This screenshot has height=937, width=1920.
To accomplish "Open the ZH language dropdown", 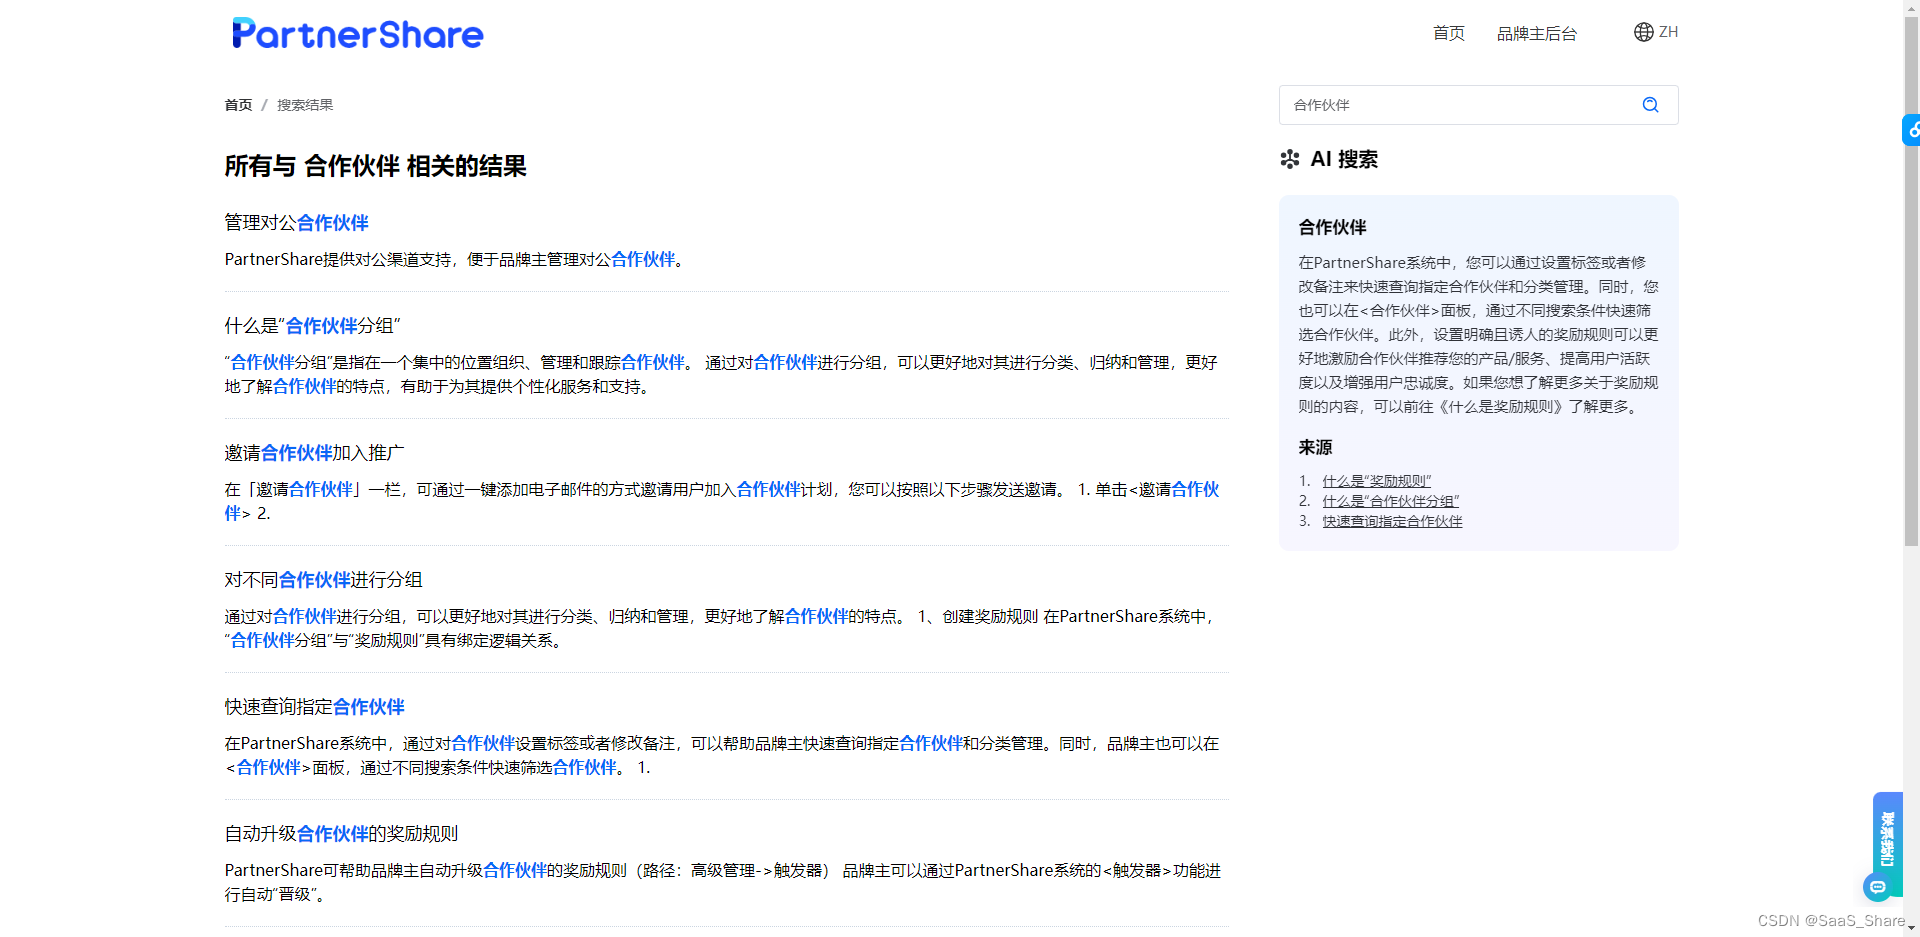I will pyautogui.click(x=1668, y=31).
